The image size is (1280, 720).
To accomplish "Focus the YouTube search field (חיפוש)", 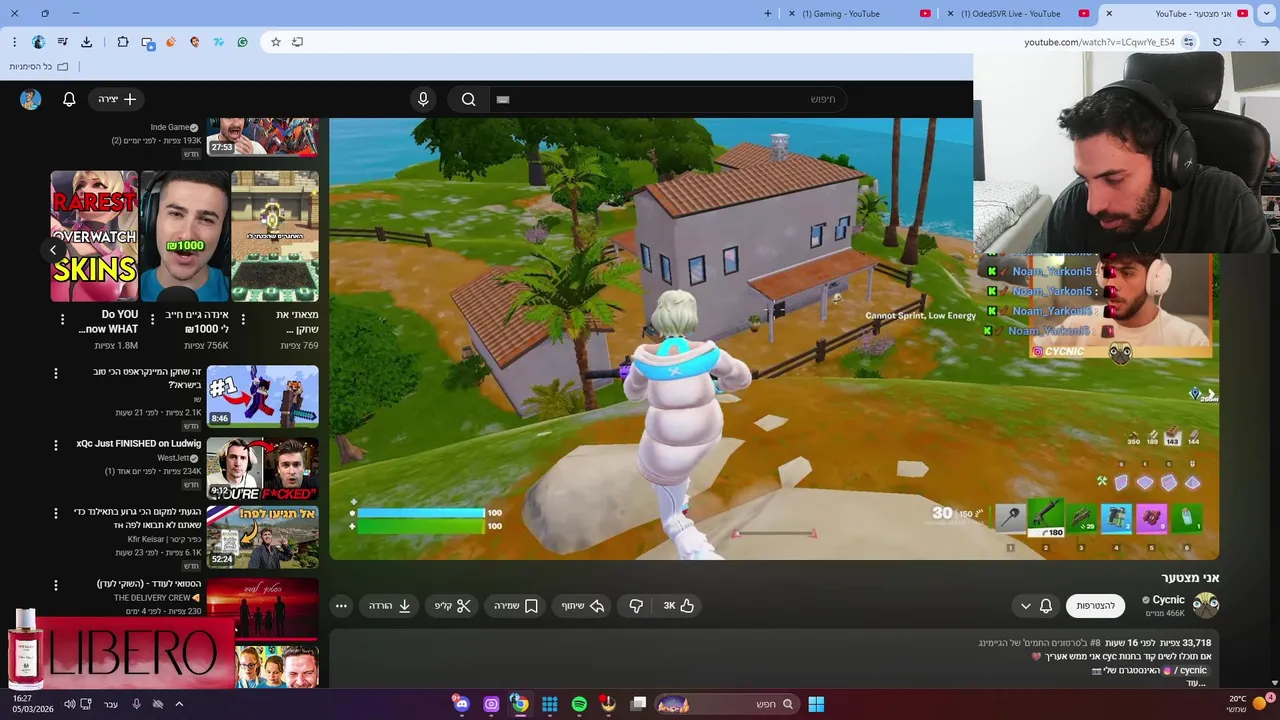I will tap(666, 99).
